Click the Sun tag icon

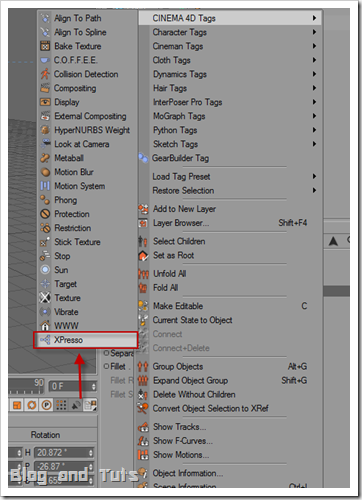[45, 270]
